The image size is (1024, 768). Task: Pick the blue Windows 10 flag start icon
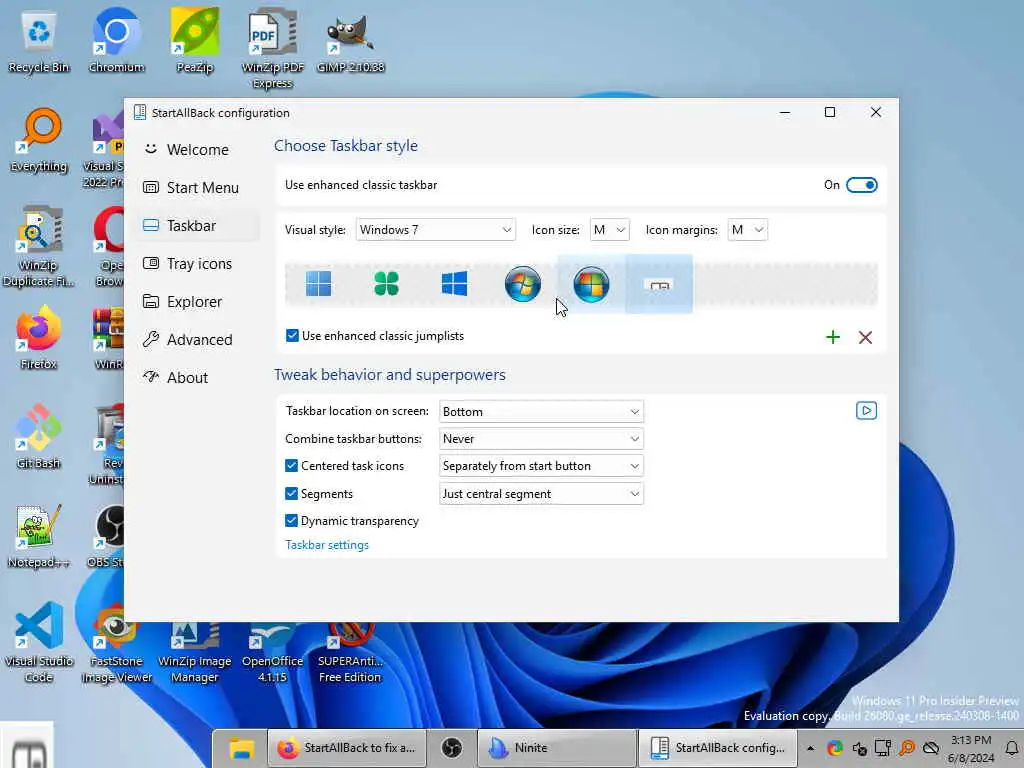(x=455, y=284)
